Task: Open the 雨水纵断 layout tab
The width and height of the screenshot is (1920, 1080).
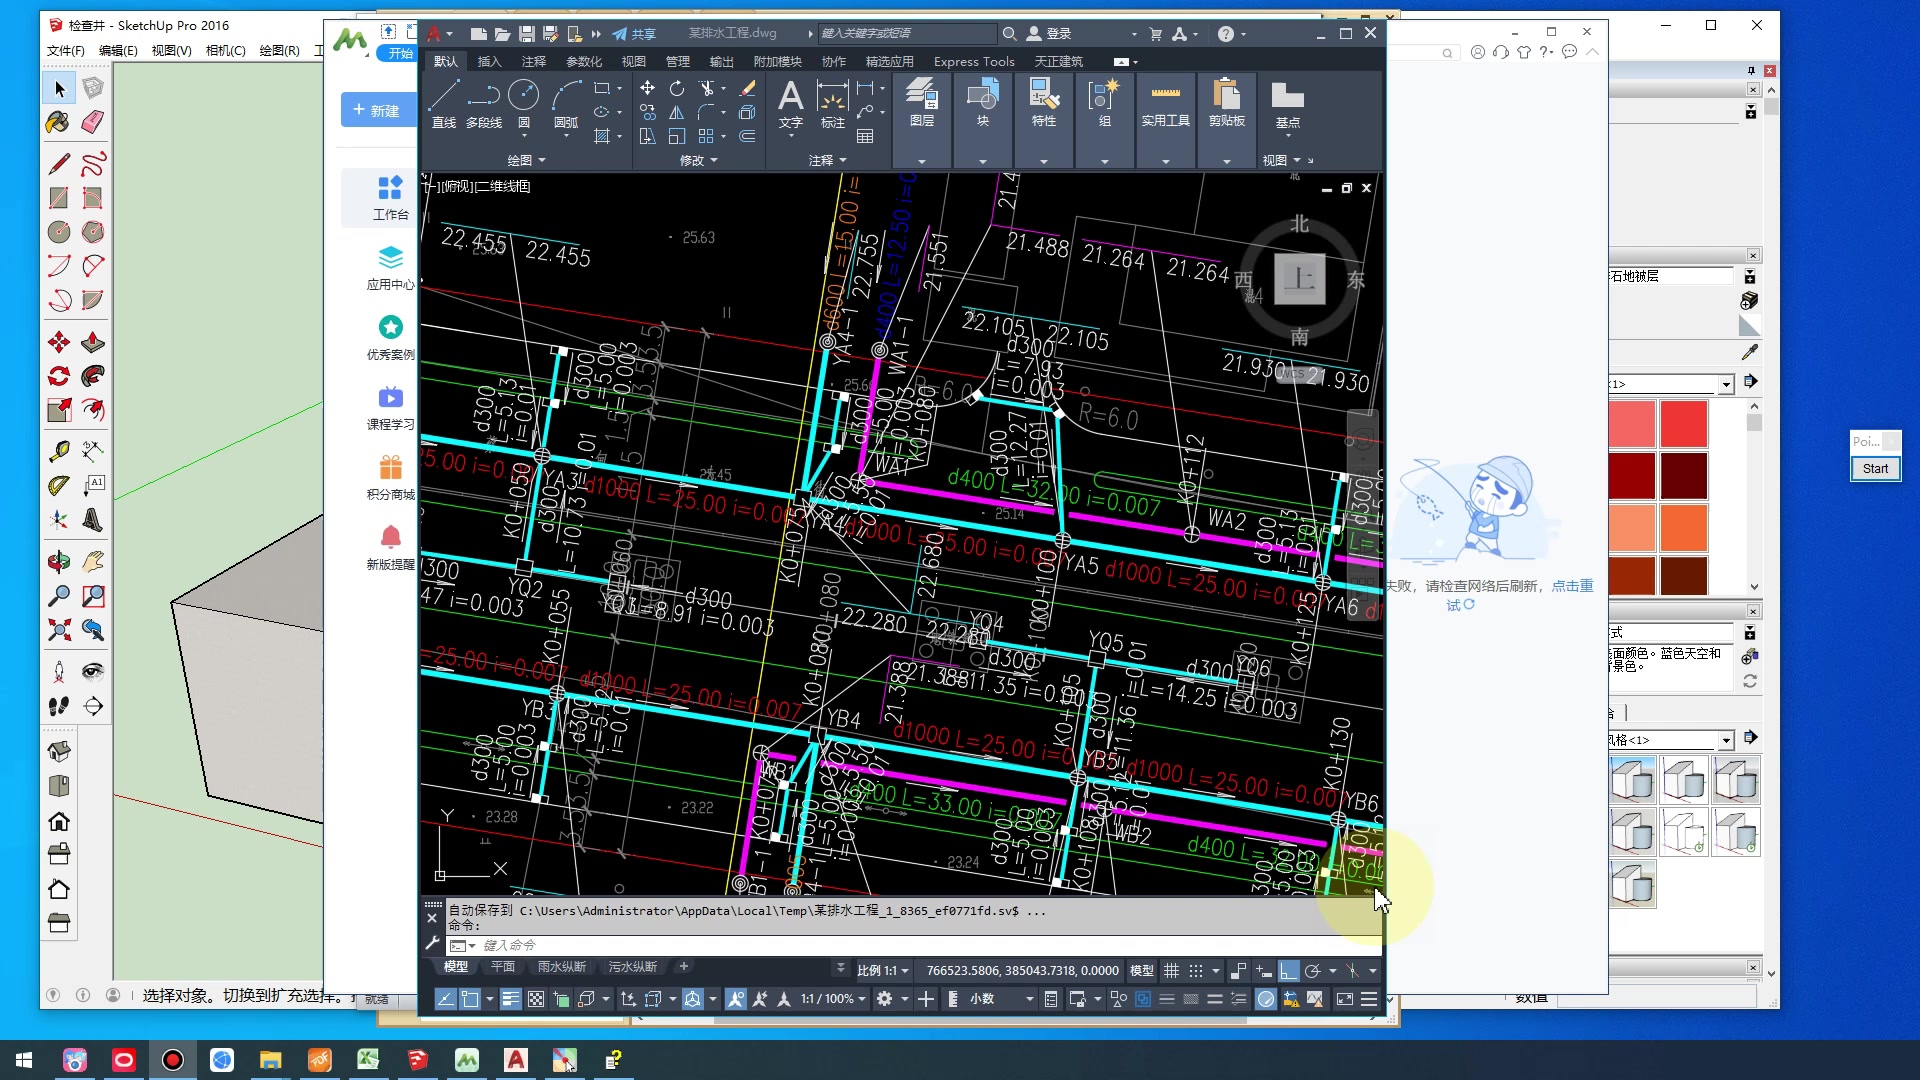Action: [561, 967]
